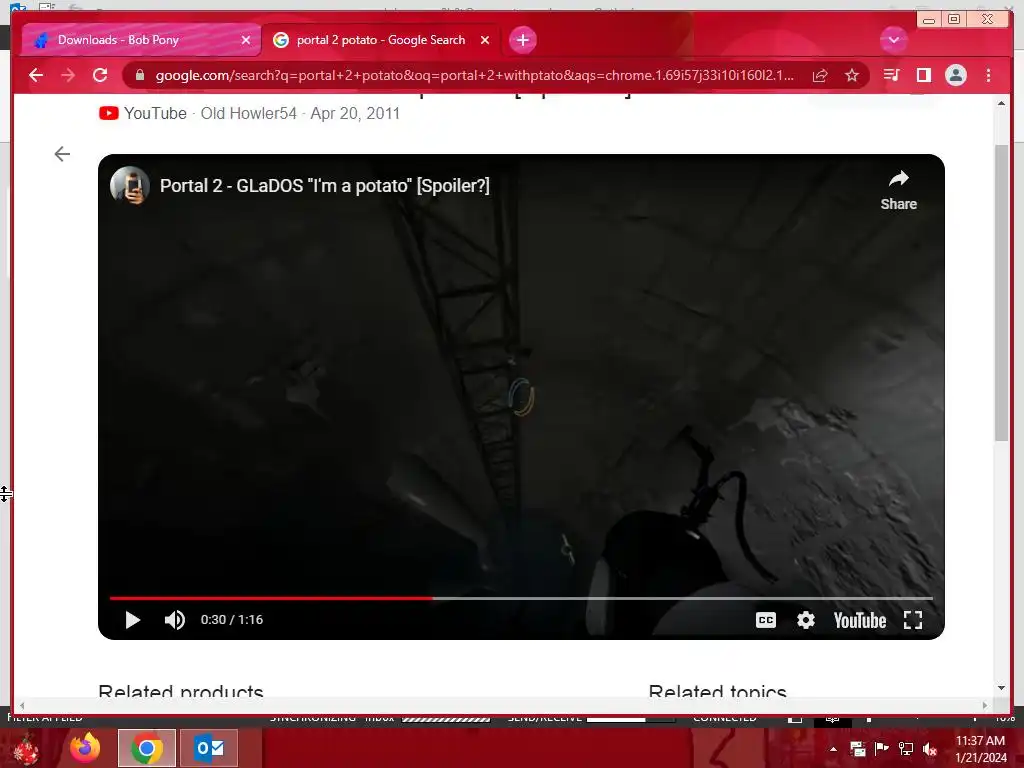Open Chrome's media control icon
This screenshot has height=768, width=1024.
891,75
